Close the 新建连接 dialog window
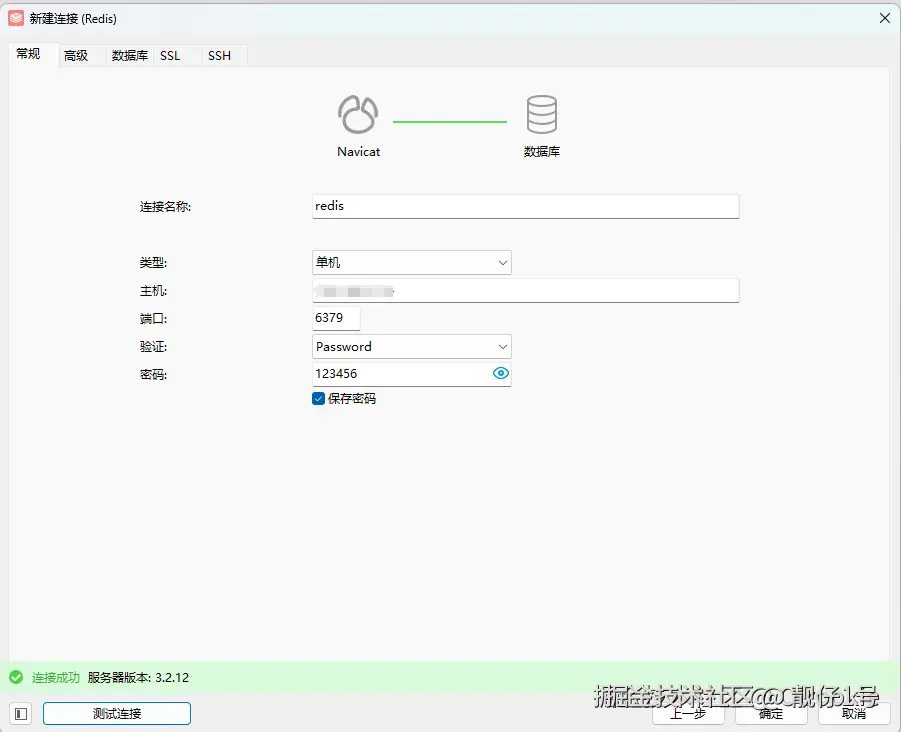 coord(885,18)
